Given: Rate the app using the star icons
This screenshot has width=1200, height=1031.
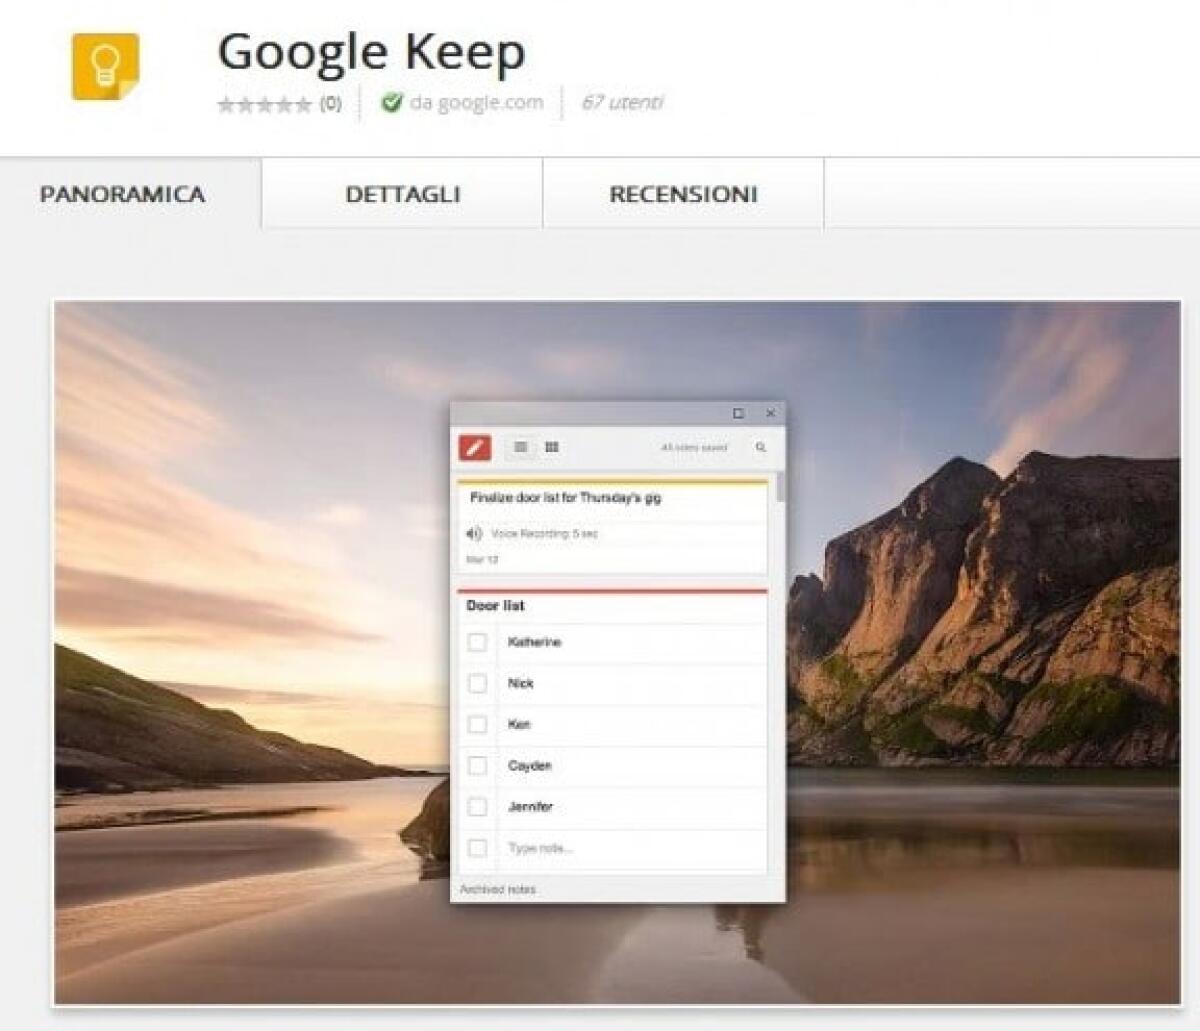Looking at the screenshot, I should (264, 101).
